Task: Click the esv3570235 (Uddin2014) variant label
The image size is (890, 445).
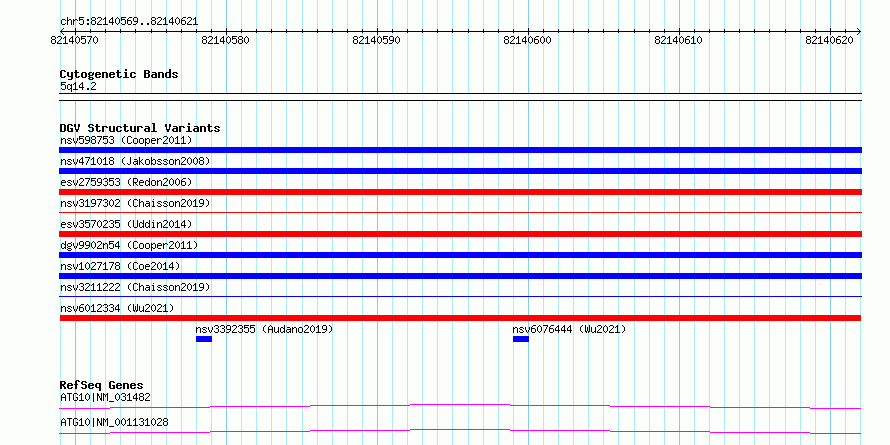Action: point(126,224)
